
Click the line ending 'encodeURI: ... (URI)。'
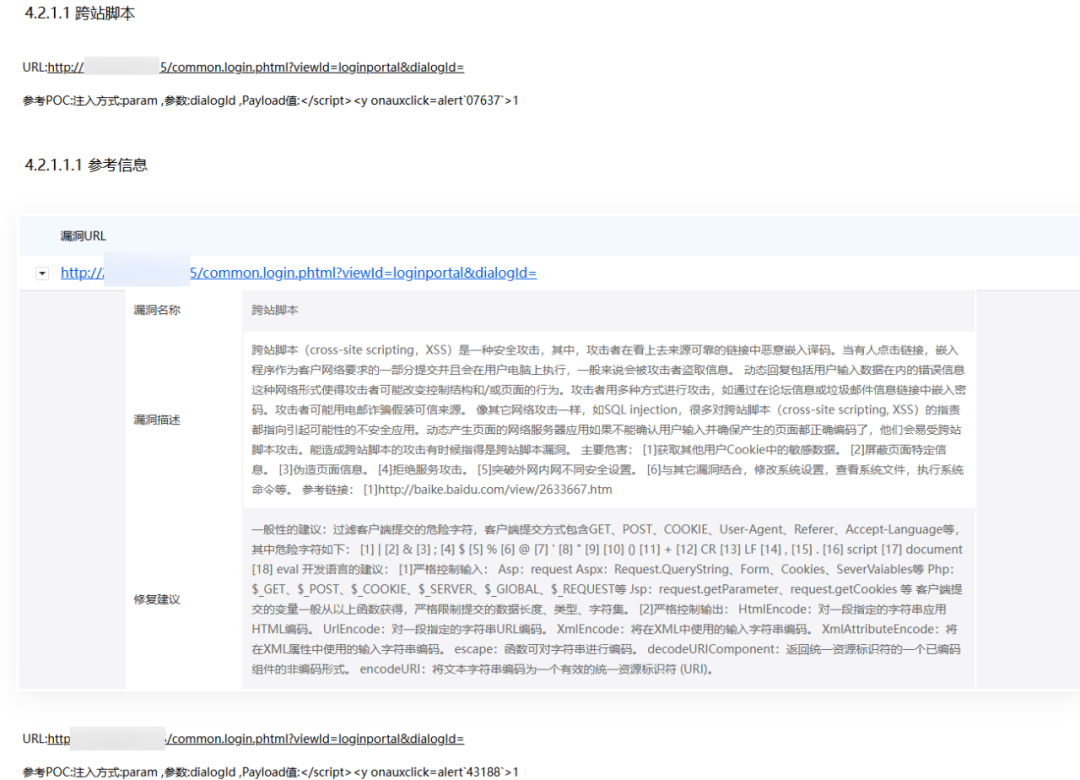pos(483,669)
